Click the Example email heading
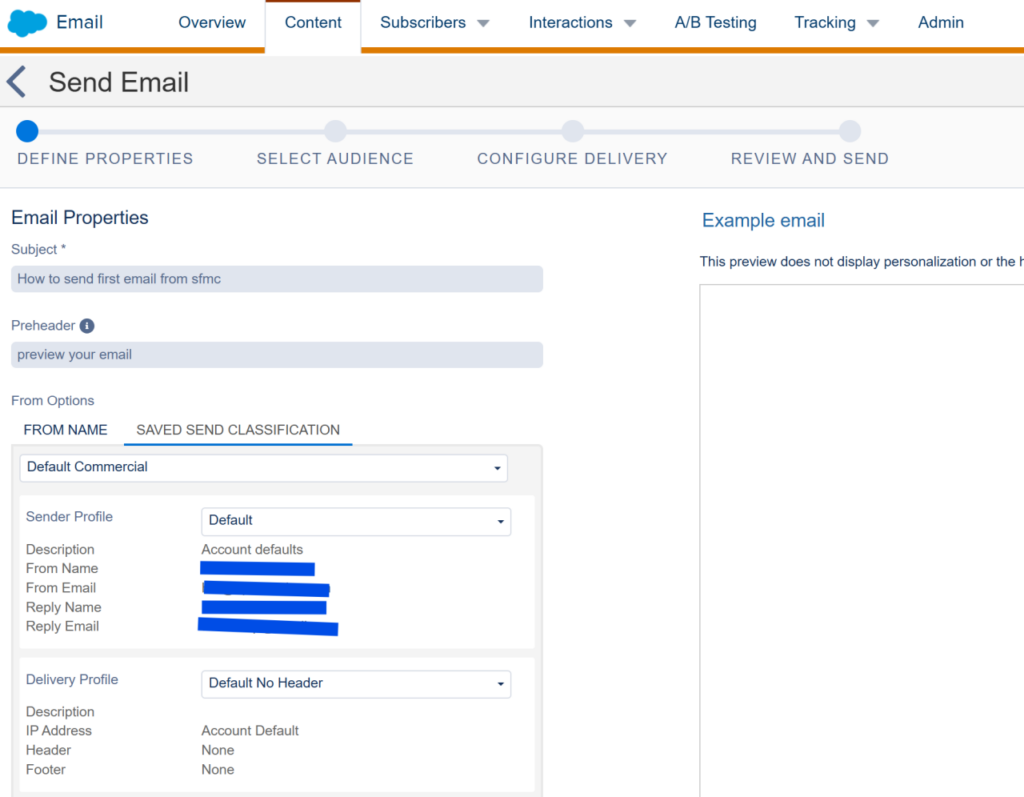Viewport: 1024px width, 797px height. 763,220
